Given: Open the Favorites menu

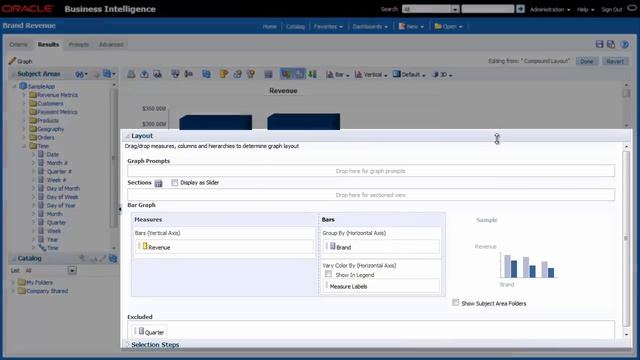Looking at the screenshot, I should (328, 27).
